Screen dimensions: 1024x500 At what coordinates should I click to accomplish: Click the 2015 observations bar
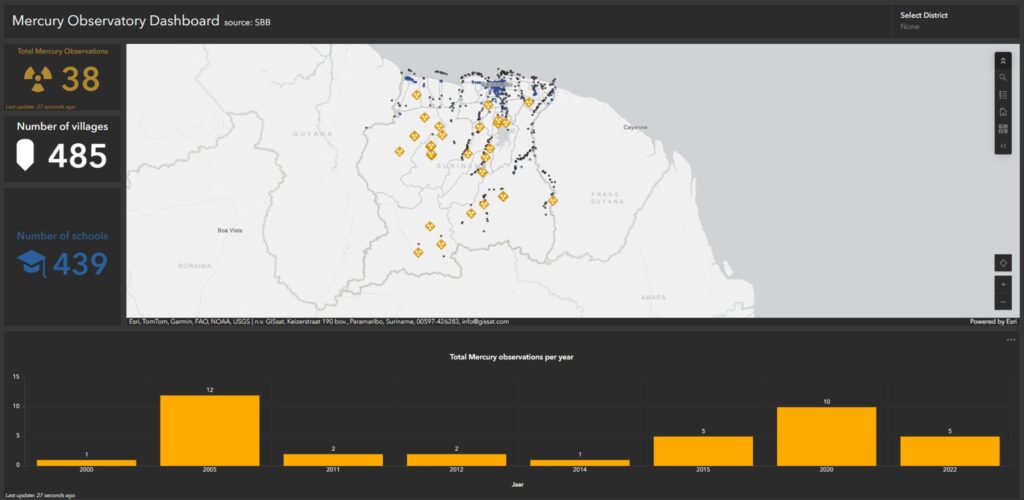pos(703,450)
